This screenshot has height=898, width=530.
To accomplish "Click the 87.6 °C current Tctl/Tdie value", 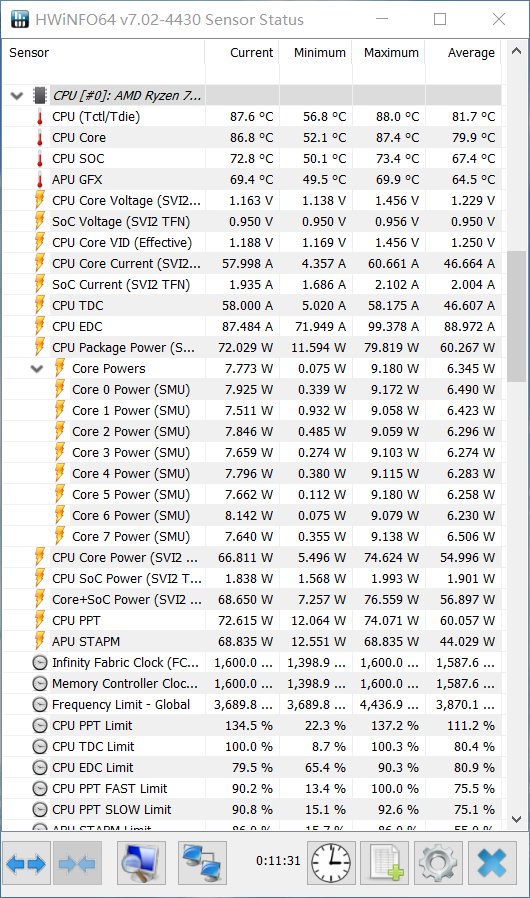I will coord(252,117).
